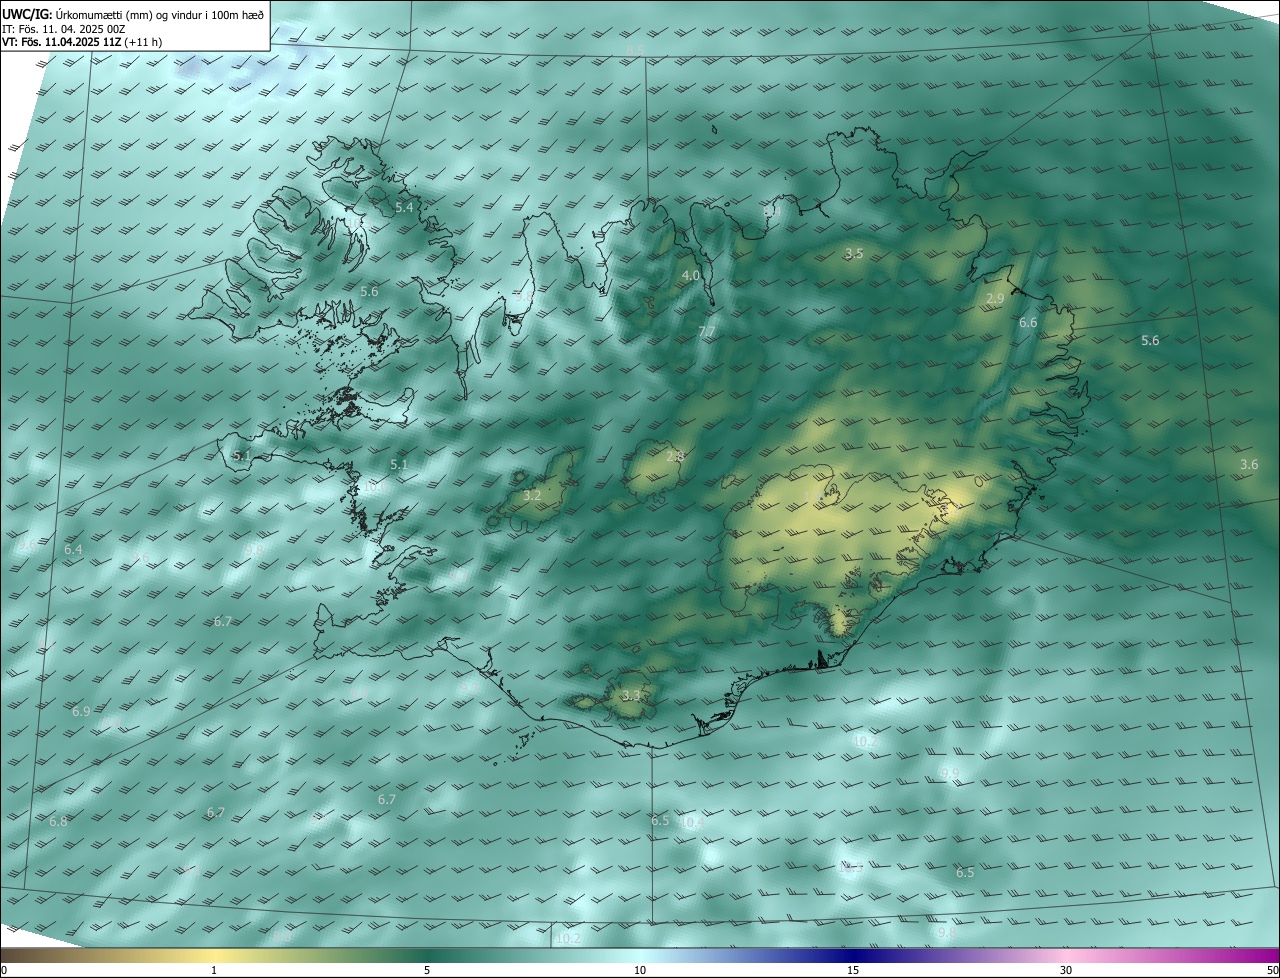Click the 30 tick on the color scale
The image size is (1280, 978).
[1066, 970]
